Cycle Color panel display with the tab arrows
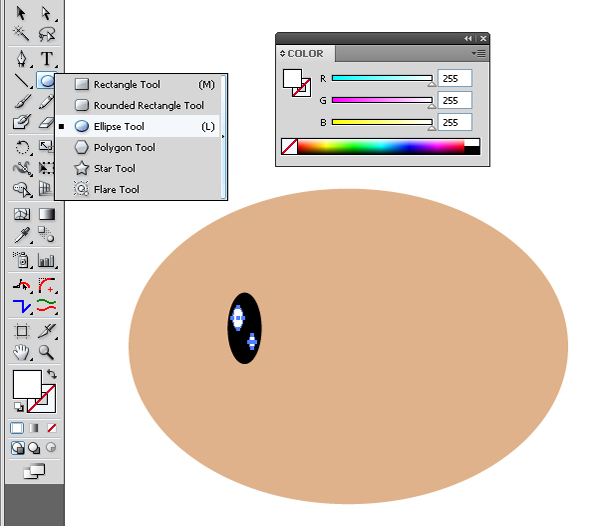 coord(282,54)
